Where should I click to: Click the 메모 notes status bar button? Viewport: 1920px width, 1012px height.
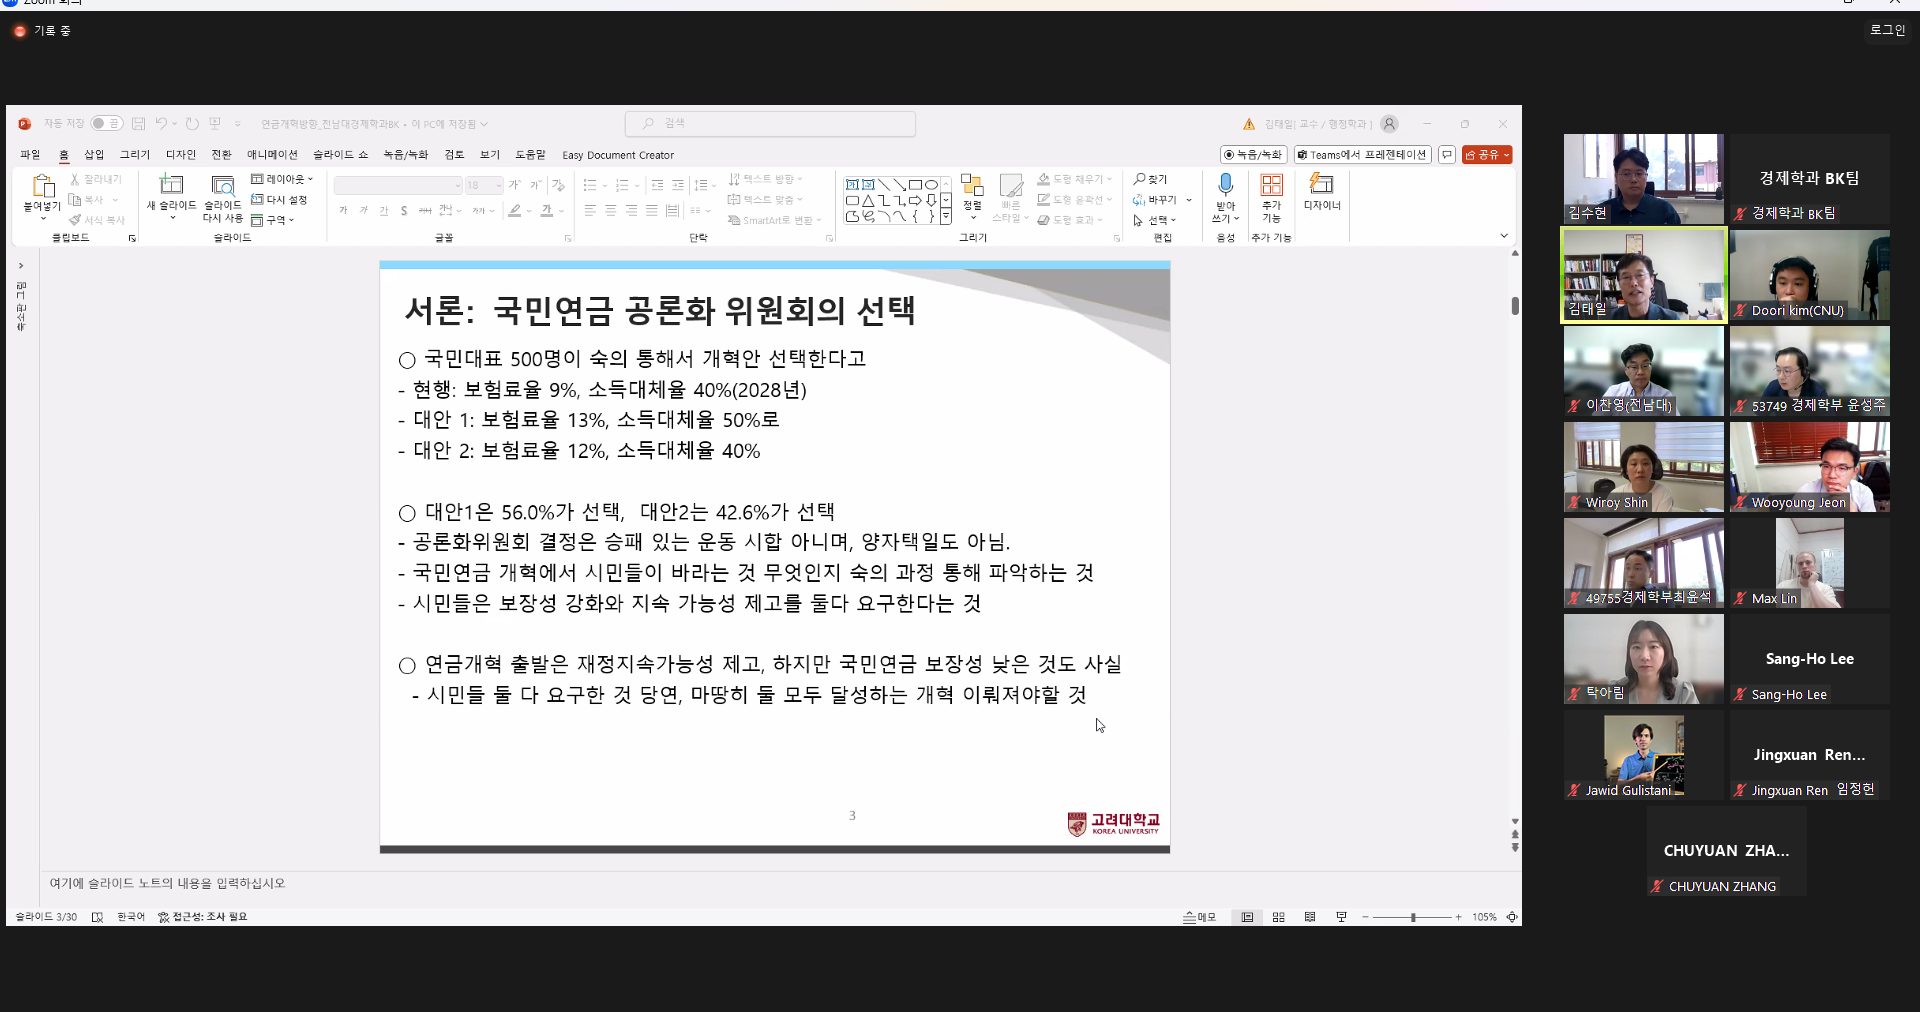click(x=1199, y=917)
